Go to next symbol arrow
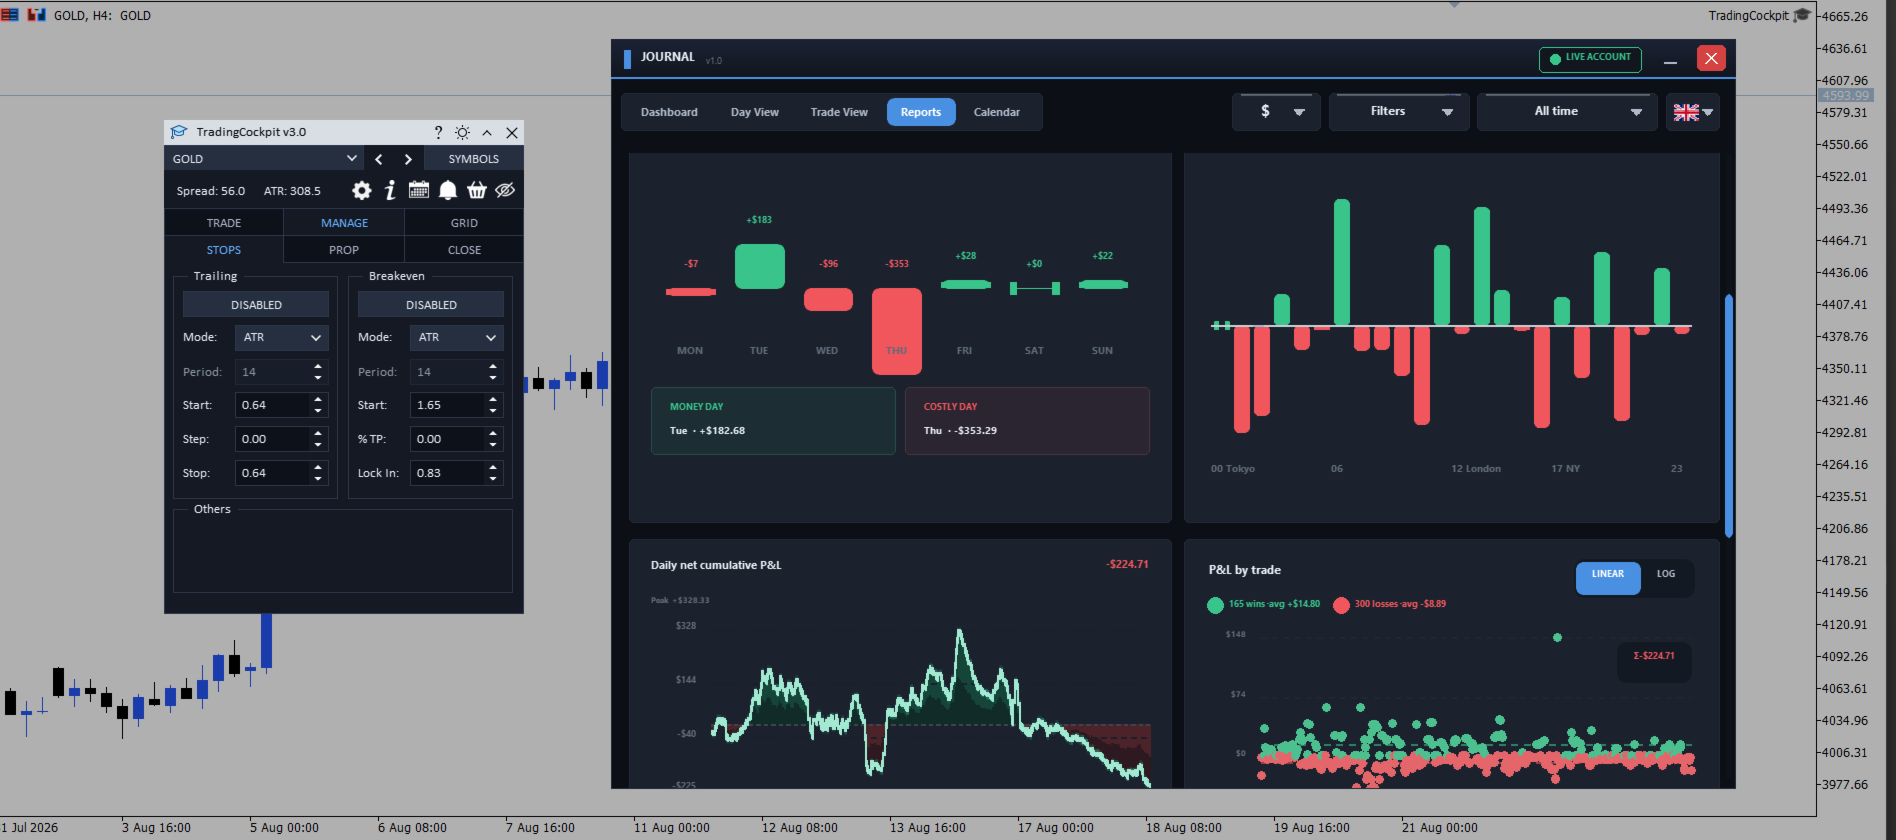This screenshot has height=840, width=1896. (x=408, y=159)
